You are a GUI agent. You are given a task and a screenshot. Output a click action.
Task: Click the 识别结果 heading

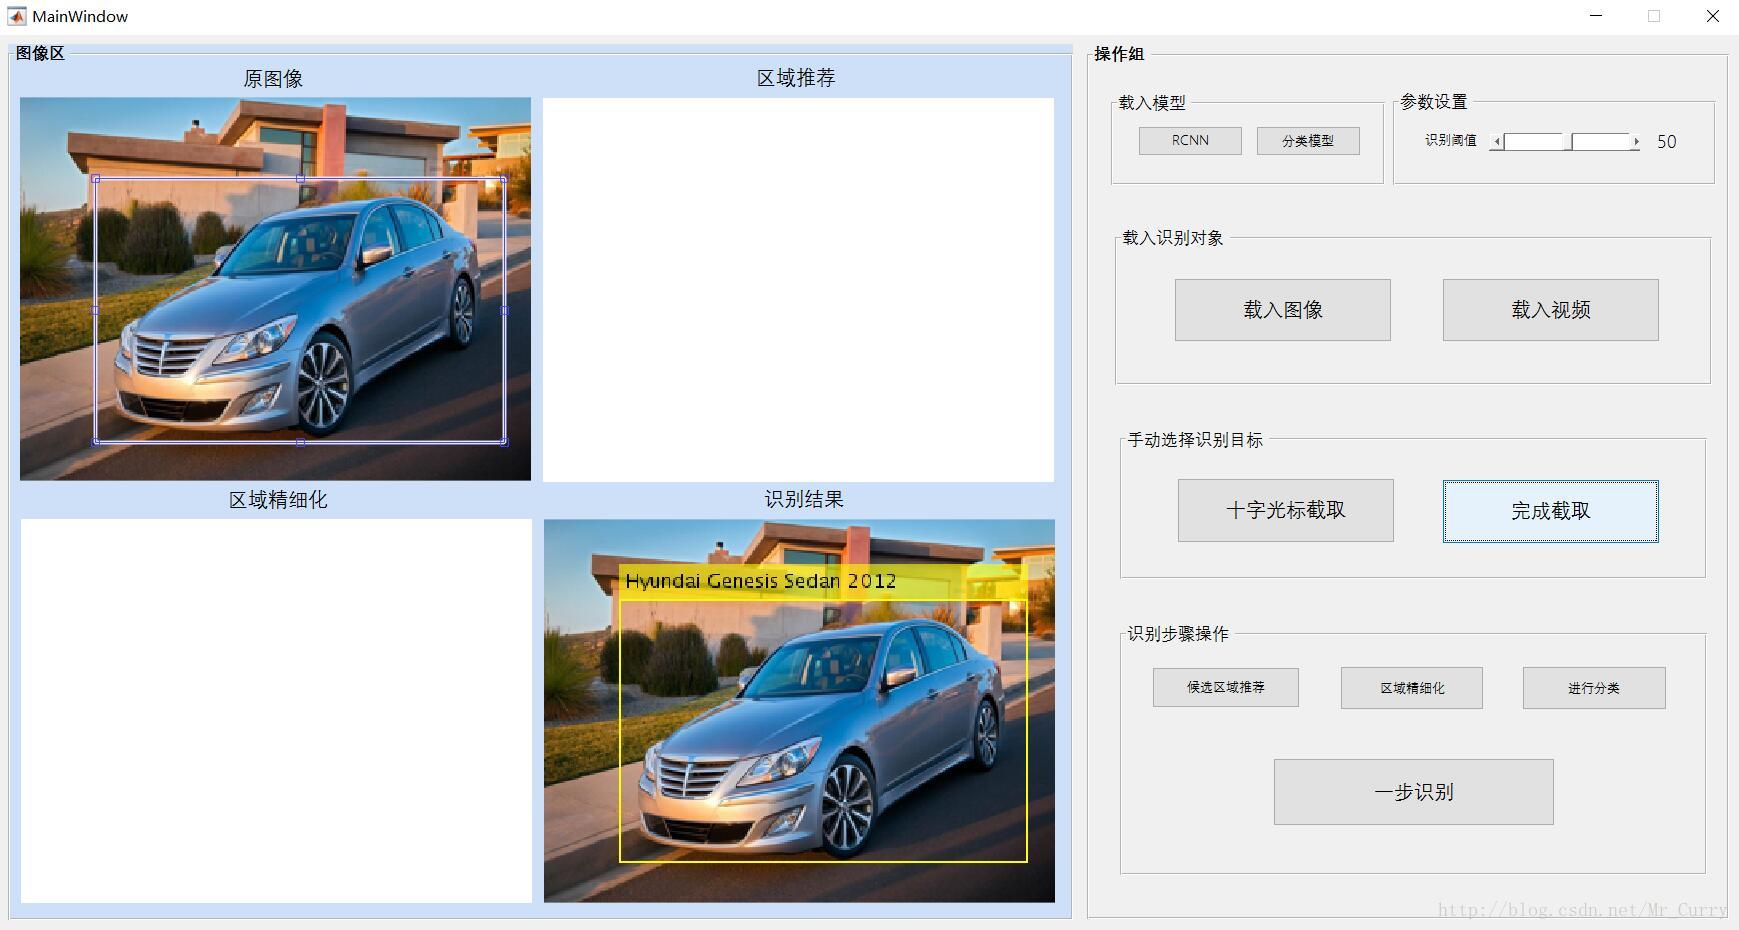(804, 499)
